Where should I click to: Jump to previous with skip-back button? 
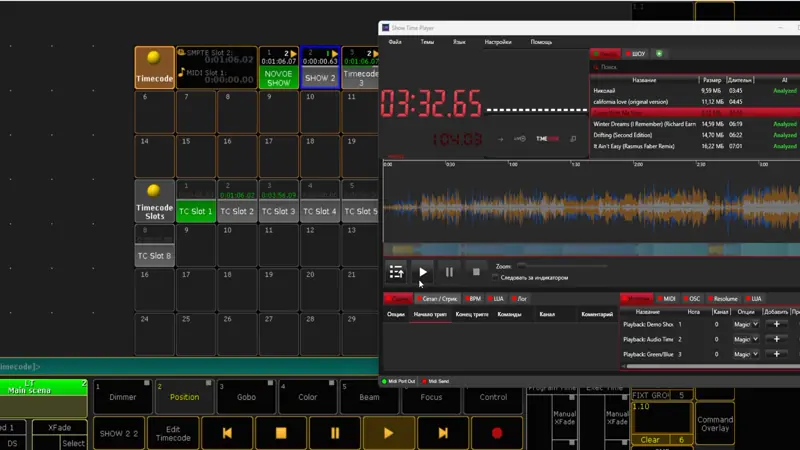[227, 433]
